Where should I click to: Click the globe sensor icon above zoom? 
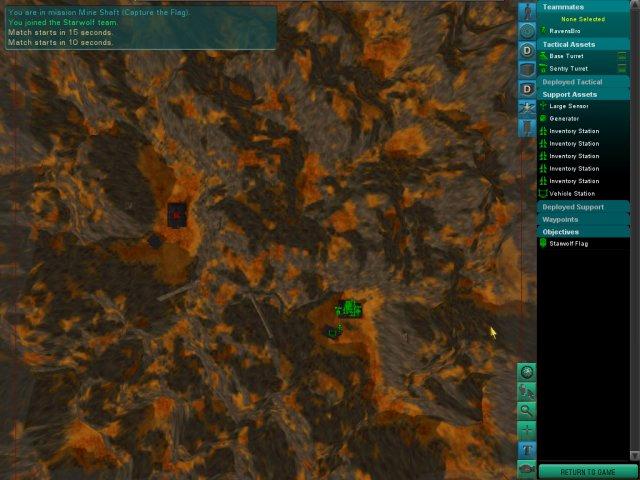(x=527, y=372)
